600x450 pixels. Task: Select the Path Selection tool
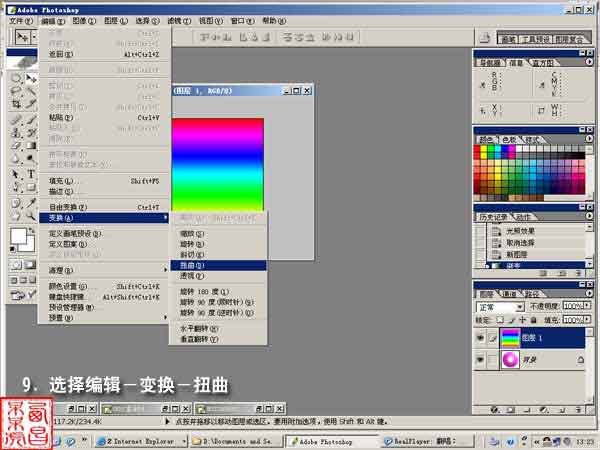pyautogui.click(x=16, y=174)
